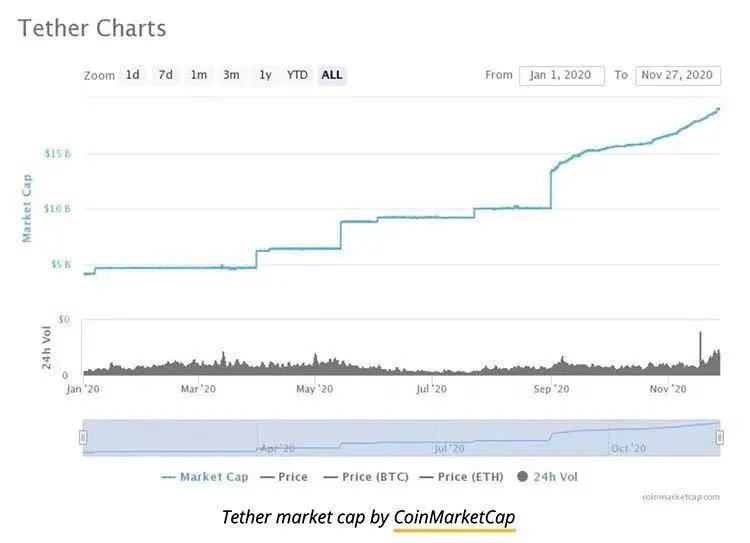Screen dimensions: 750x543
Task: Switch zoom to 1m range
Action: [x=199, y=75]
